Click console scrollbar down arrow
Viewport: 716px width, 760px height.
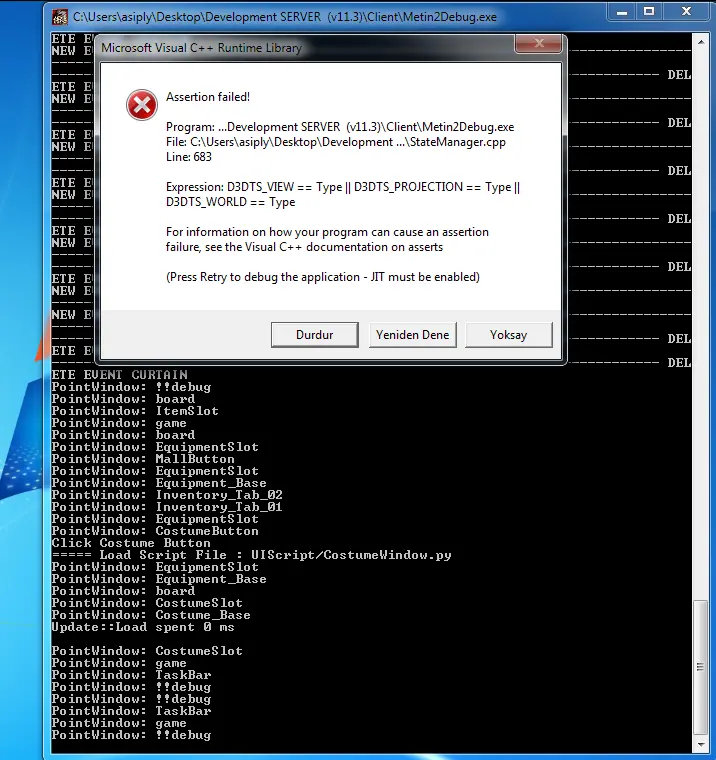[x=701, y=744]
